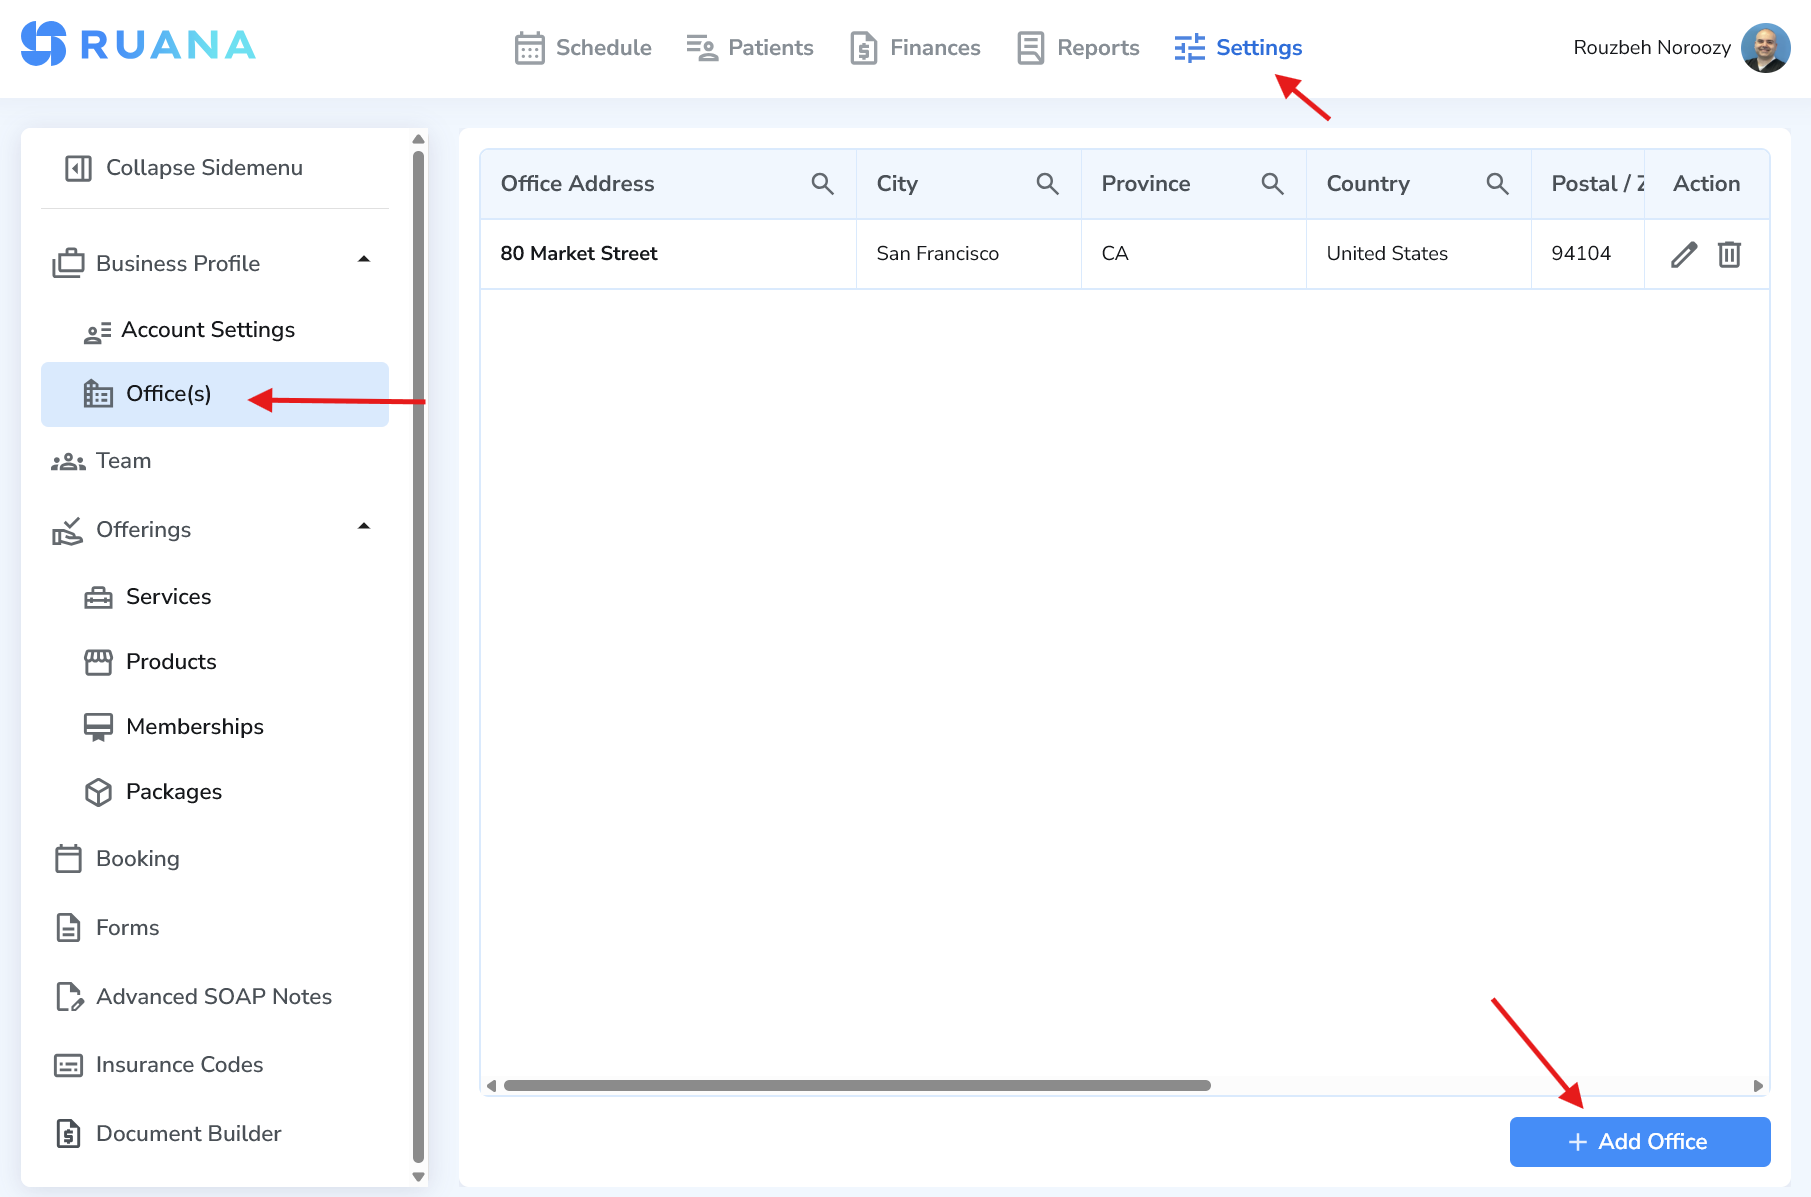Click the edit pencil for 80 Market Street
The image size is (1811, 1197).
click(1684, 254)
